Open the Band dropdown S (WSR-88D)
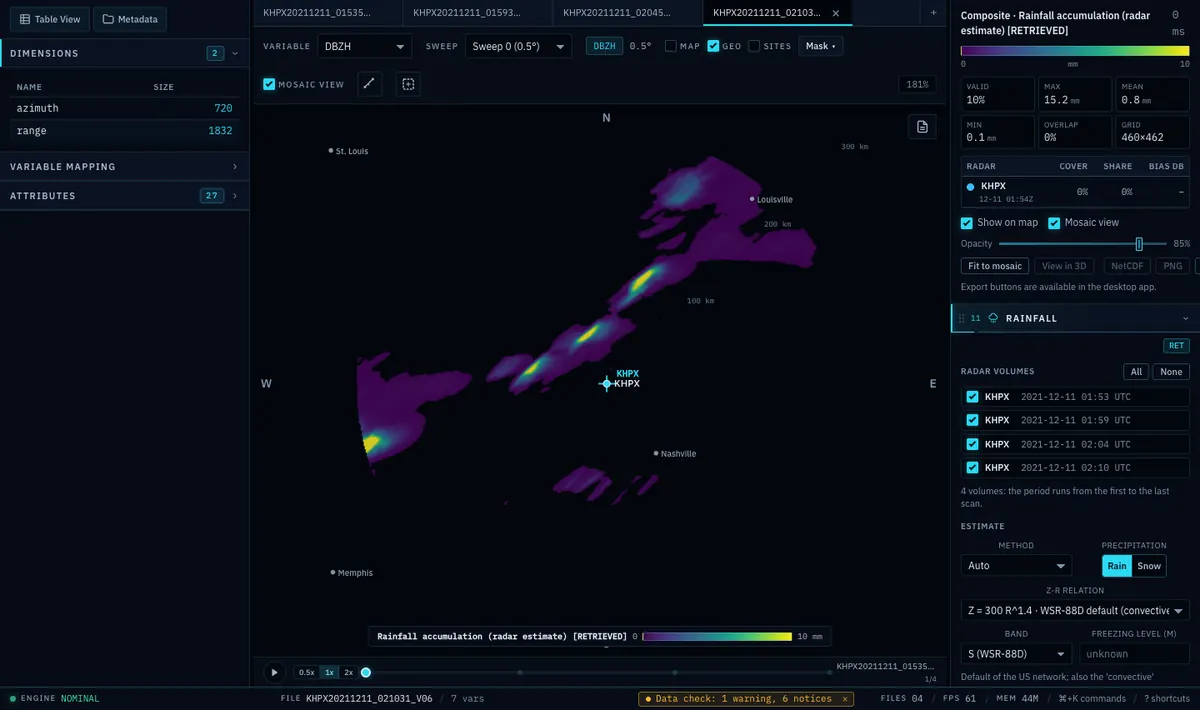1200x710 pixels. tap(1016, 654)
